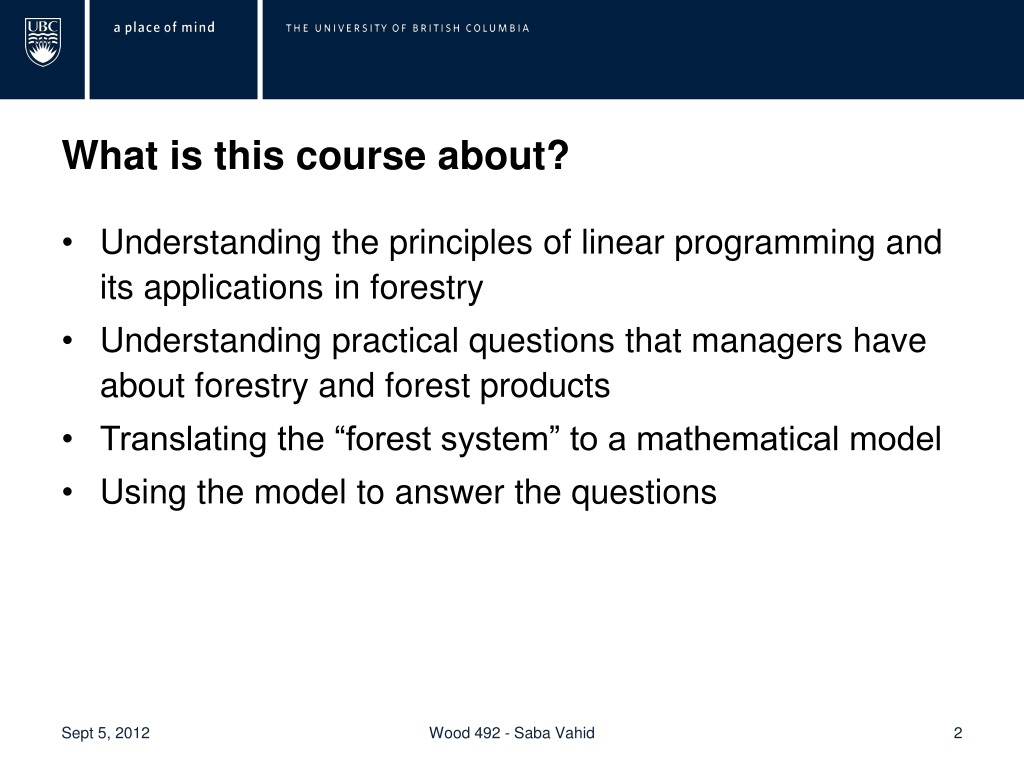Click the second bullet point marker
This screenshot has width=1024, height=768.
click(x=67, y=341)
